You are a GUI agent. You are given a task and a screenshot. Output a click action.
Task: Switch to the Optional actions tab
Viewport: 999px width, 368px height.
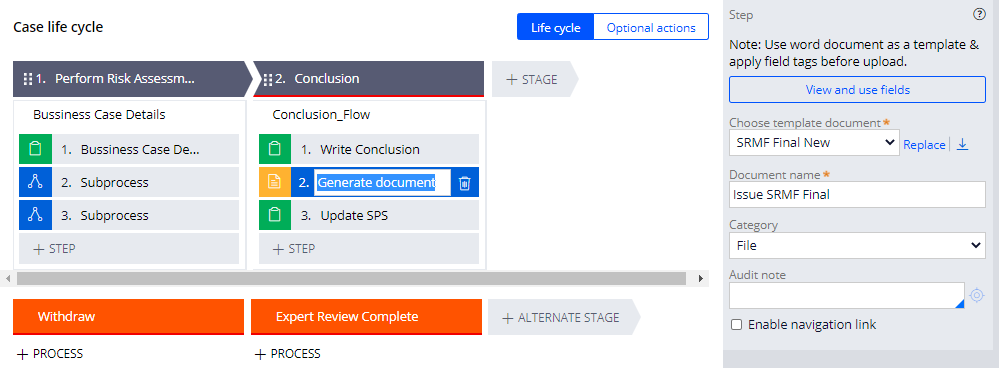[x=651, y=27]
